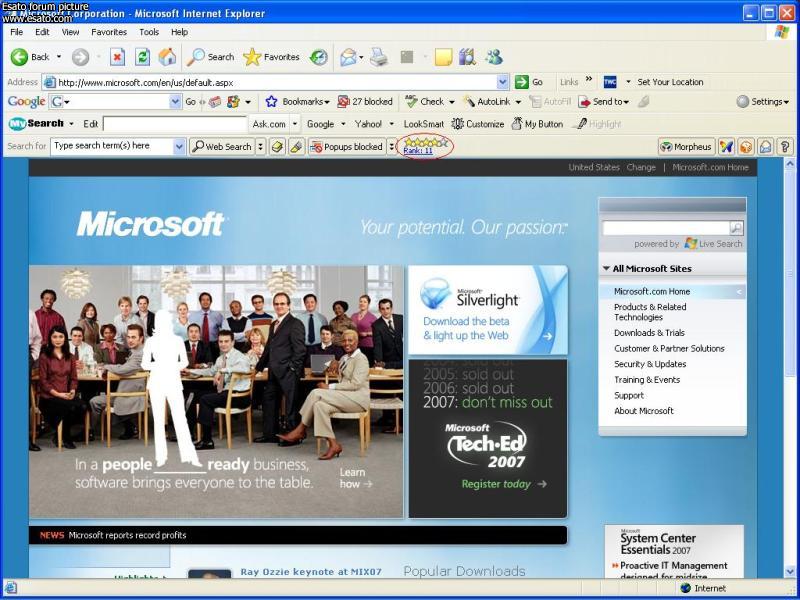Open the Tools menu
The width and height of the screenshot is (800, 600).
tap(149, 32)
